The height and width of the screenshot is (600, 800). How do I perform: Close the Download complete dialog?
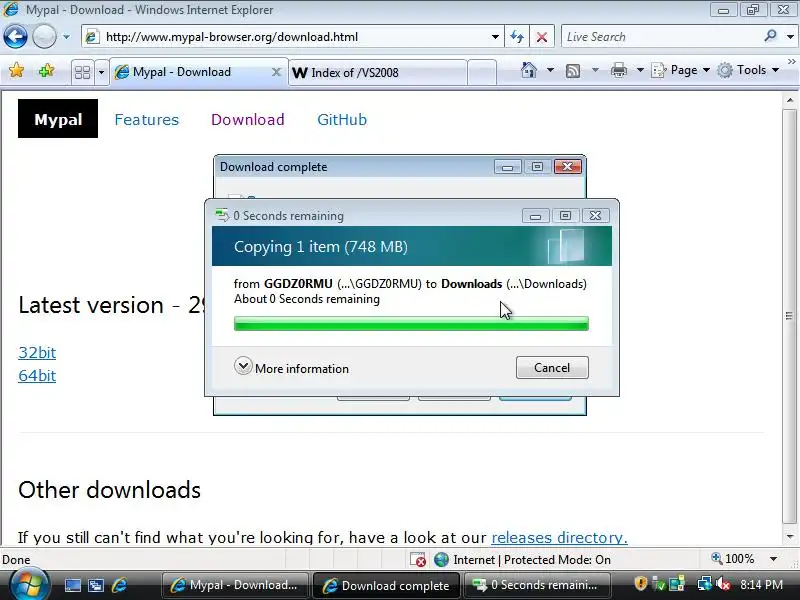pos(567,166)
